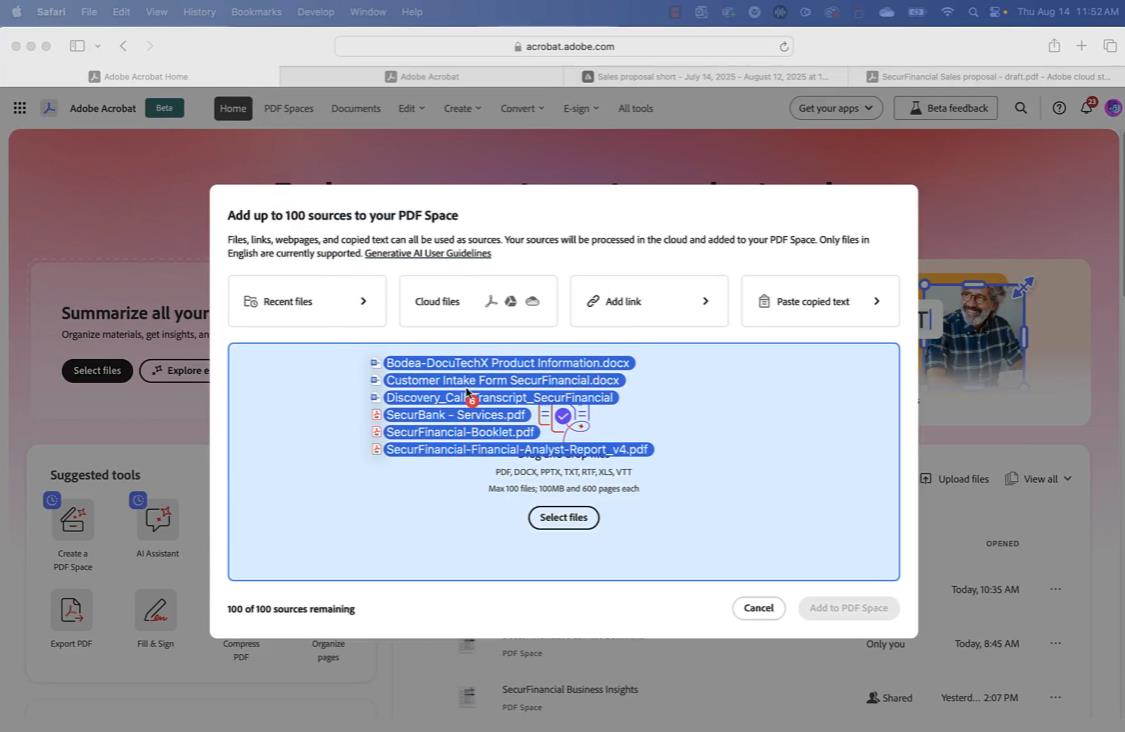Open the Cloud files option
Screen dimensions: 1125x732
click(x=478, y=301)
